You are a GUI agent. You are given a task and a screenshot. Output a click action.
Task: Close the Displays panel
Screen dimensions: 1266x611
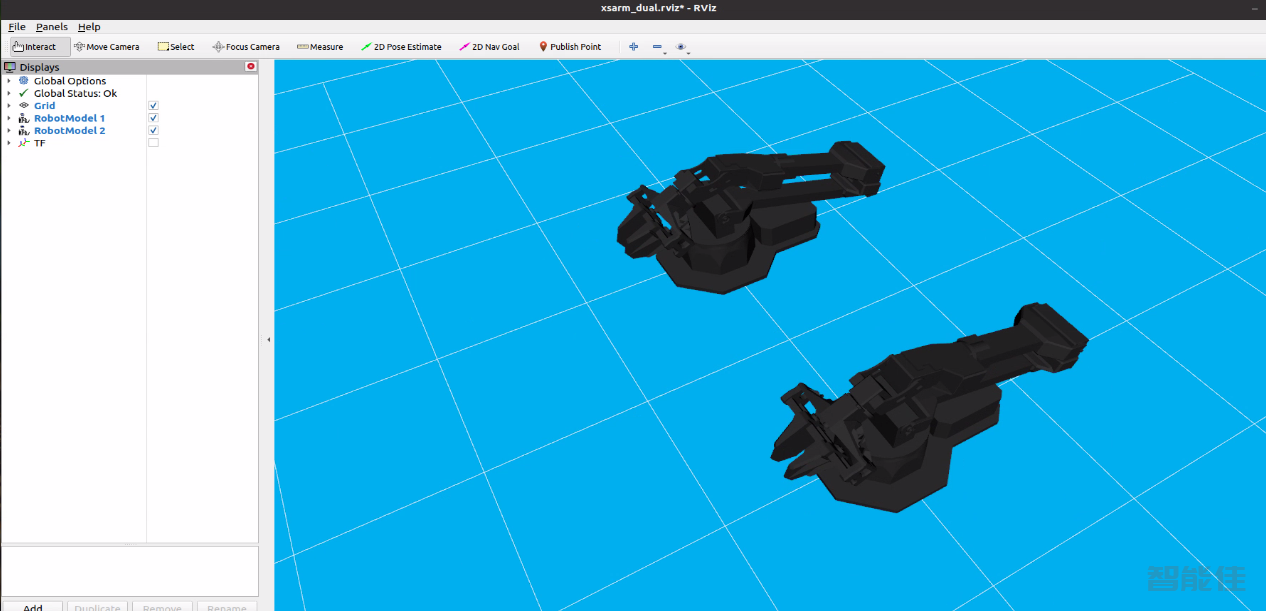[x=251, y=67]
